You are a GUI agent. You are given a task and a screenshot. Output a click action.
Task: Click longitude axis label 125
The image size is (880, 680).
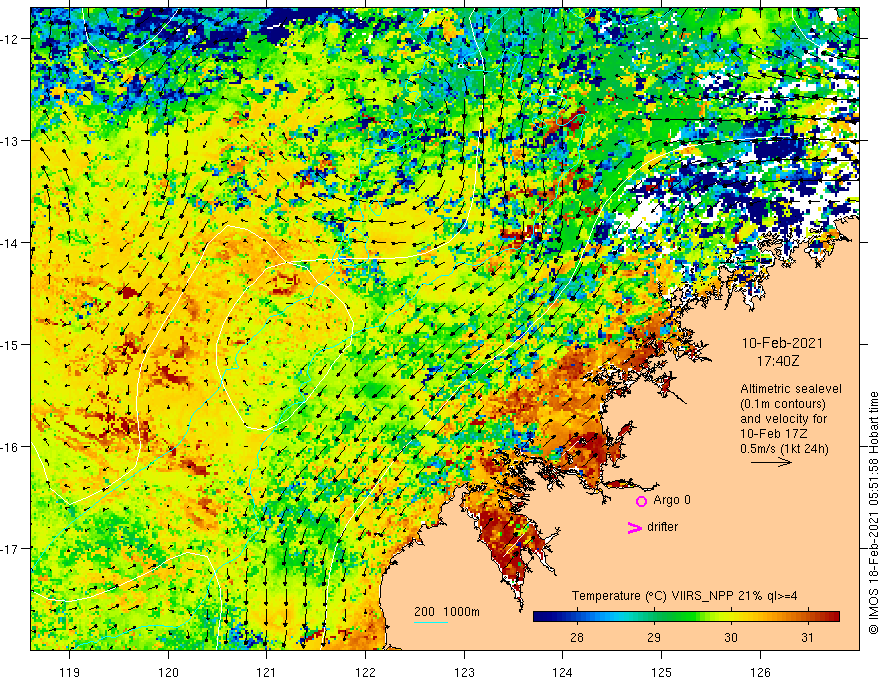coord(661,672)
